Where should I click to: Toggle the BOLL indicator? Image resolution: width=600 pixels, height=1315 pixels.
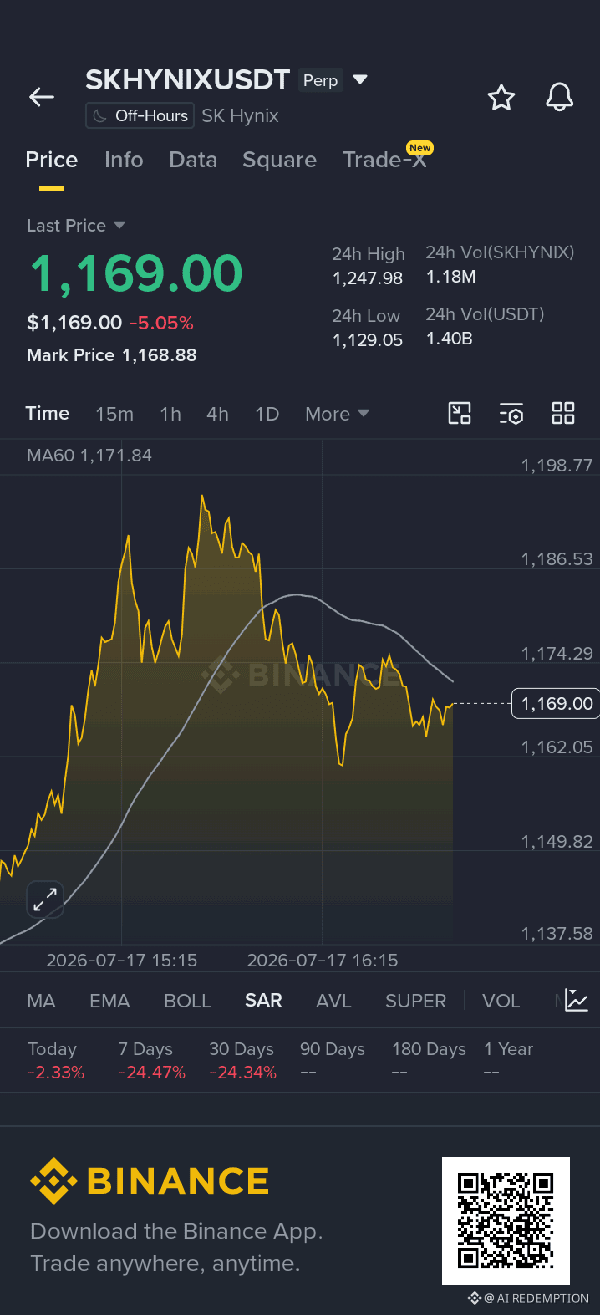pos(187,1001)
